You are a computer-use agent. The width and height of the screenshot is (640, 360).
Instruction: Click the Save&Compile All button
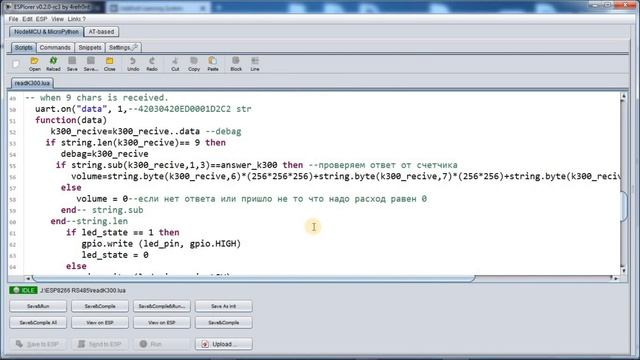38,322
